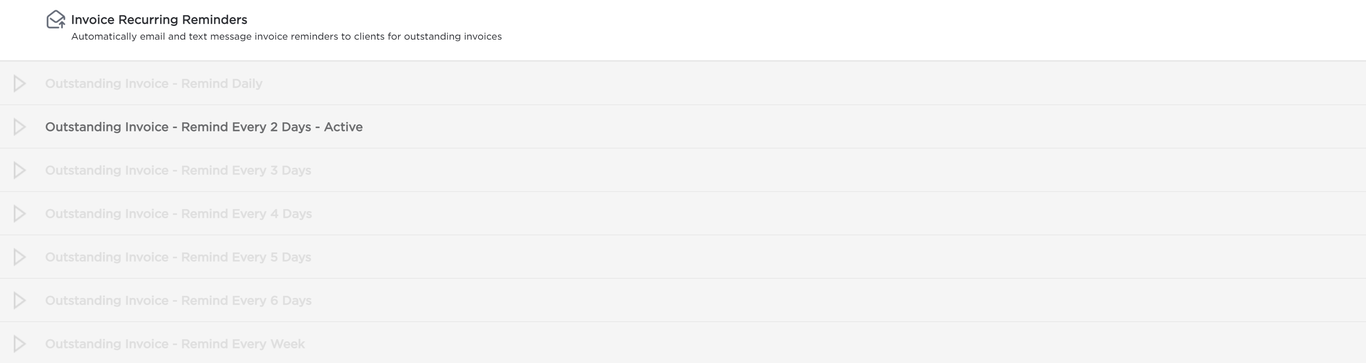Choose Outstanding Invoice - Remind Every 4 Days label
The image size is (1366, 363).
pos(178,214)
